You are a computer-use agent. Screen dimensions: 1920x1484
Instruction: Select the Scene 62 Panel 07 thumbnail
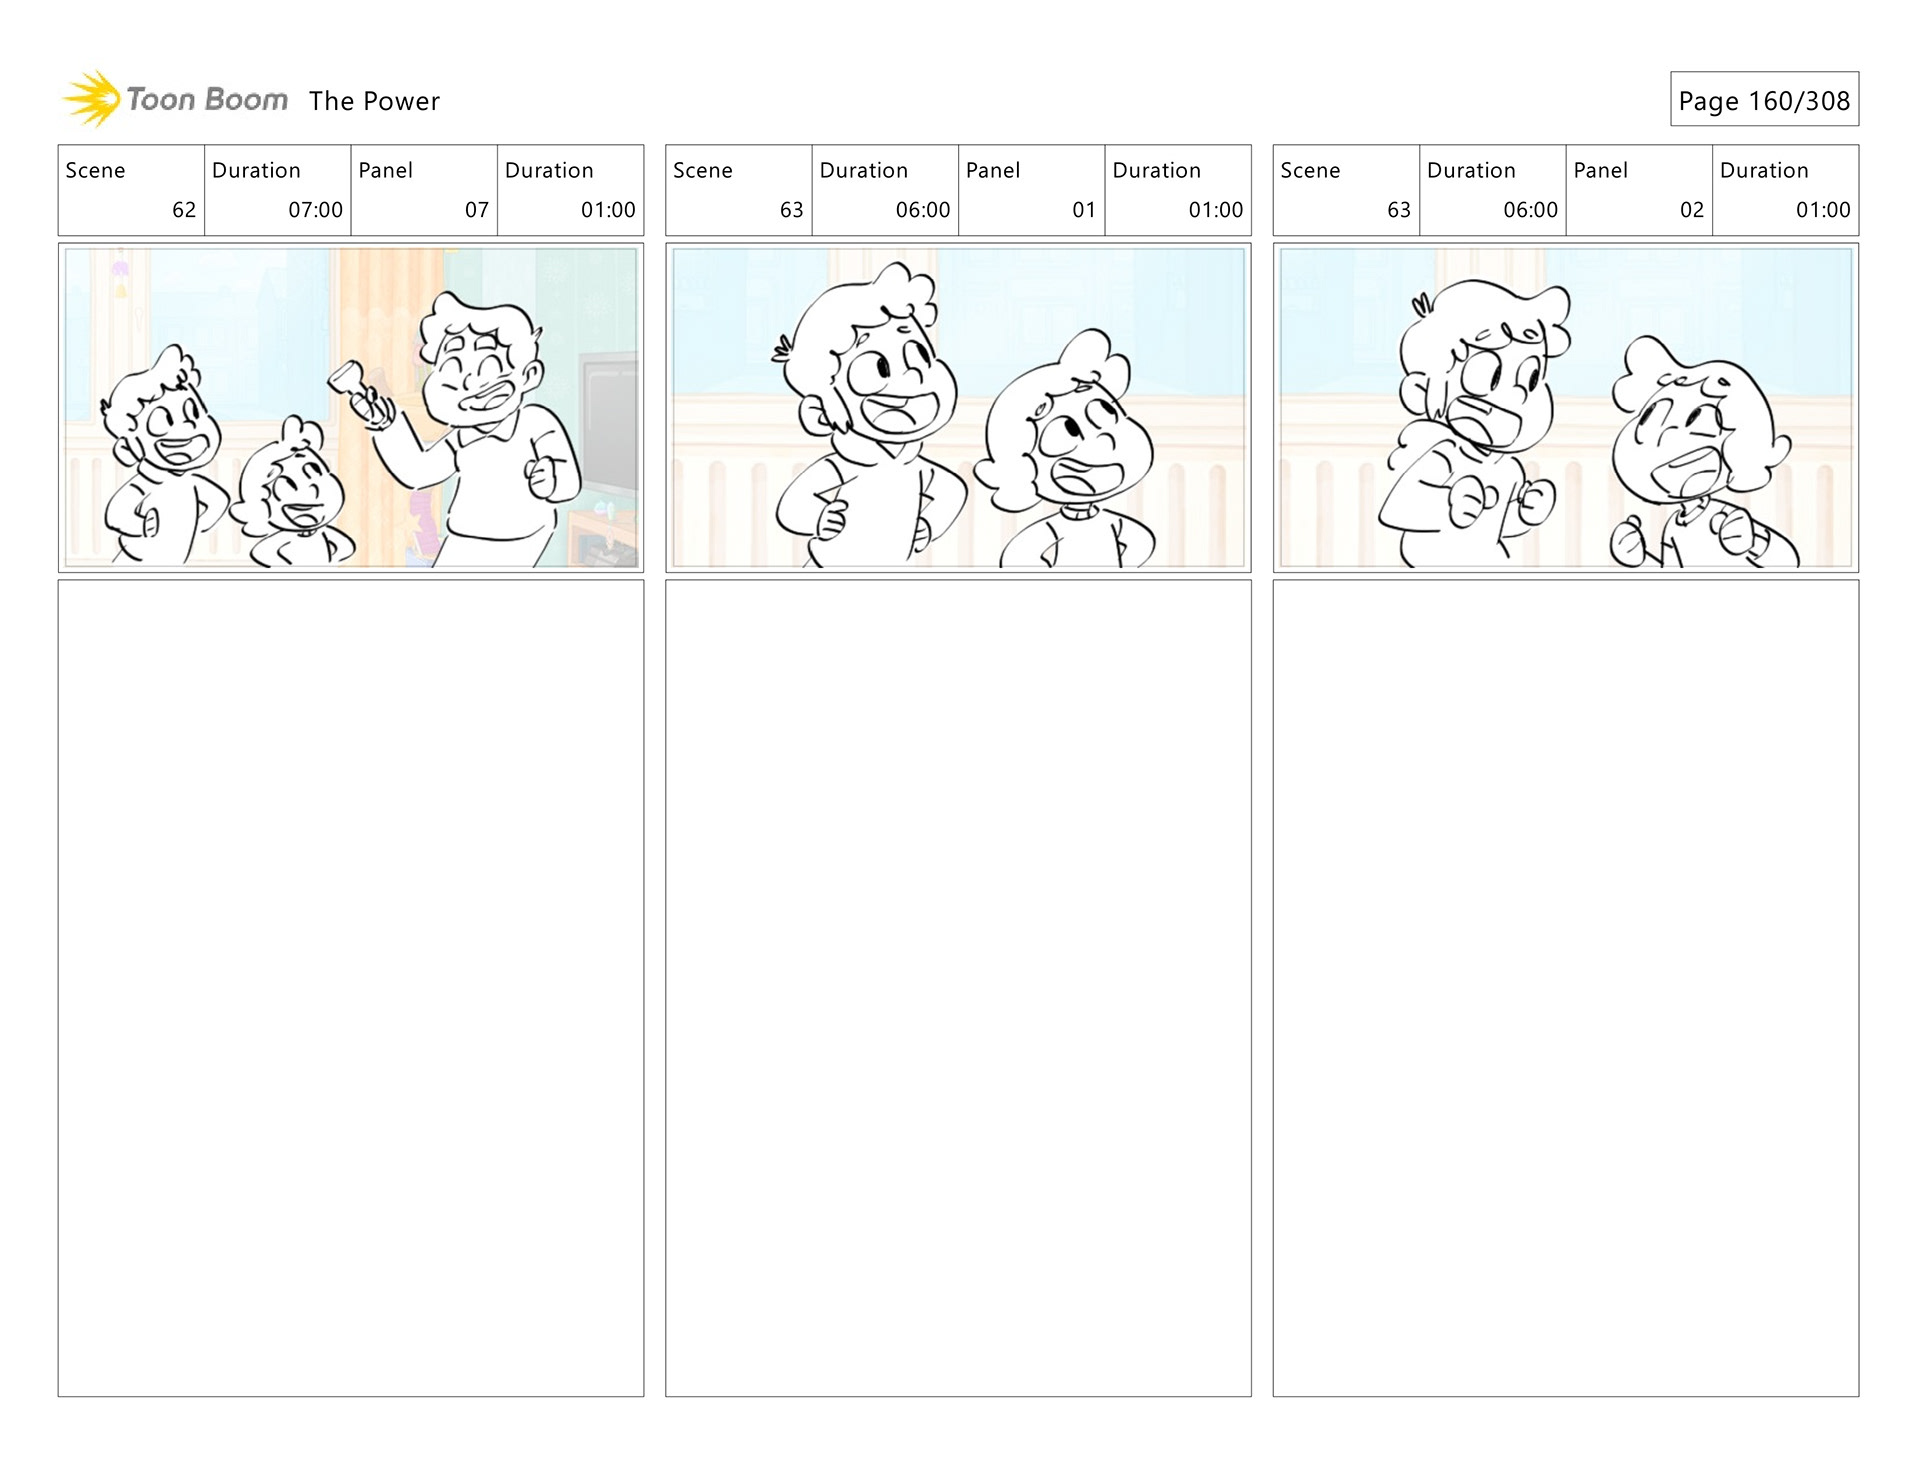(351, 408)
